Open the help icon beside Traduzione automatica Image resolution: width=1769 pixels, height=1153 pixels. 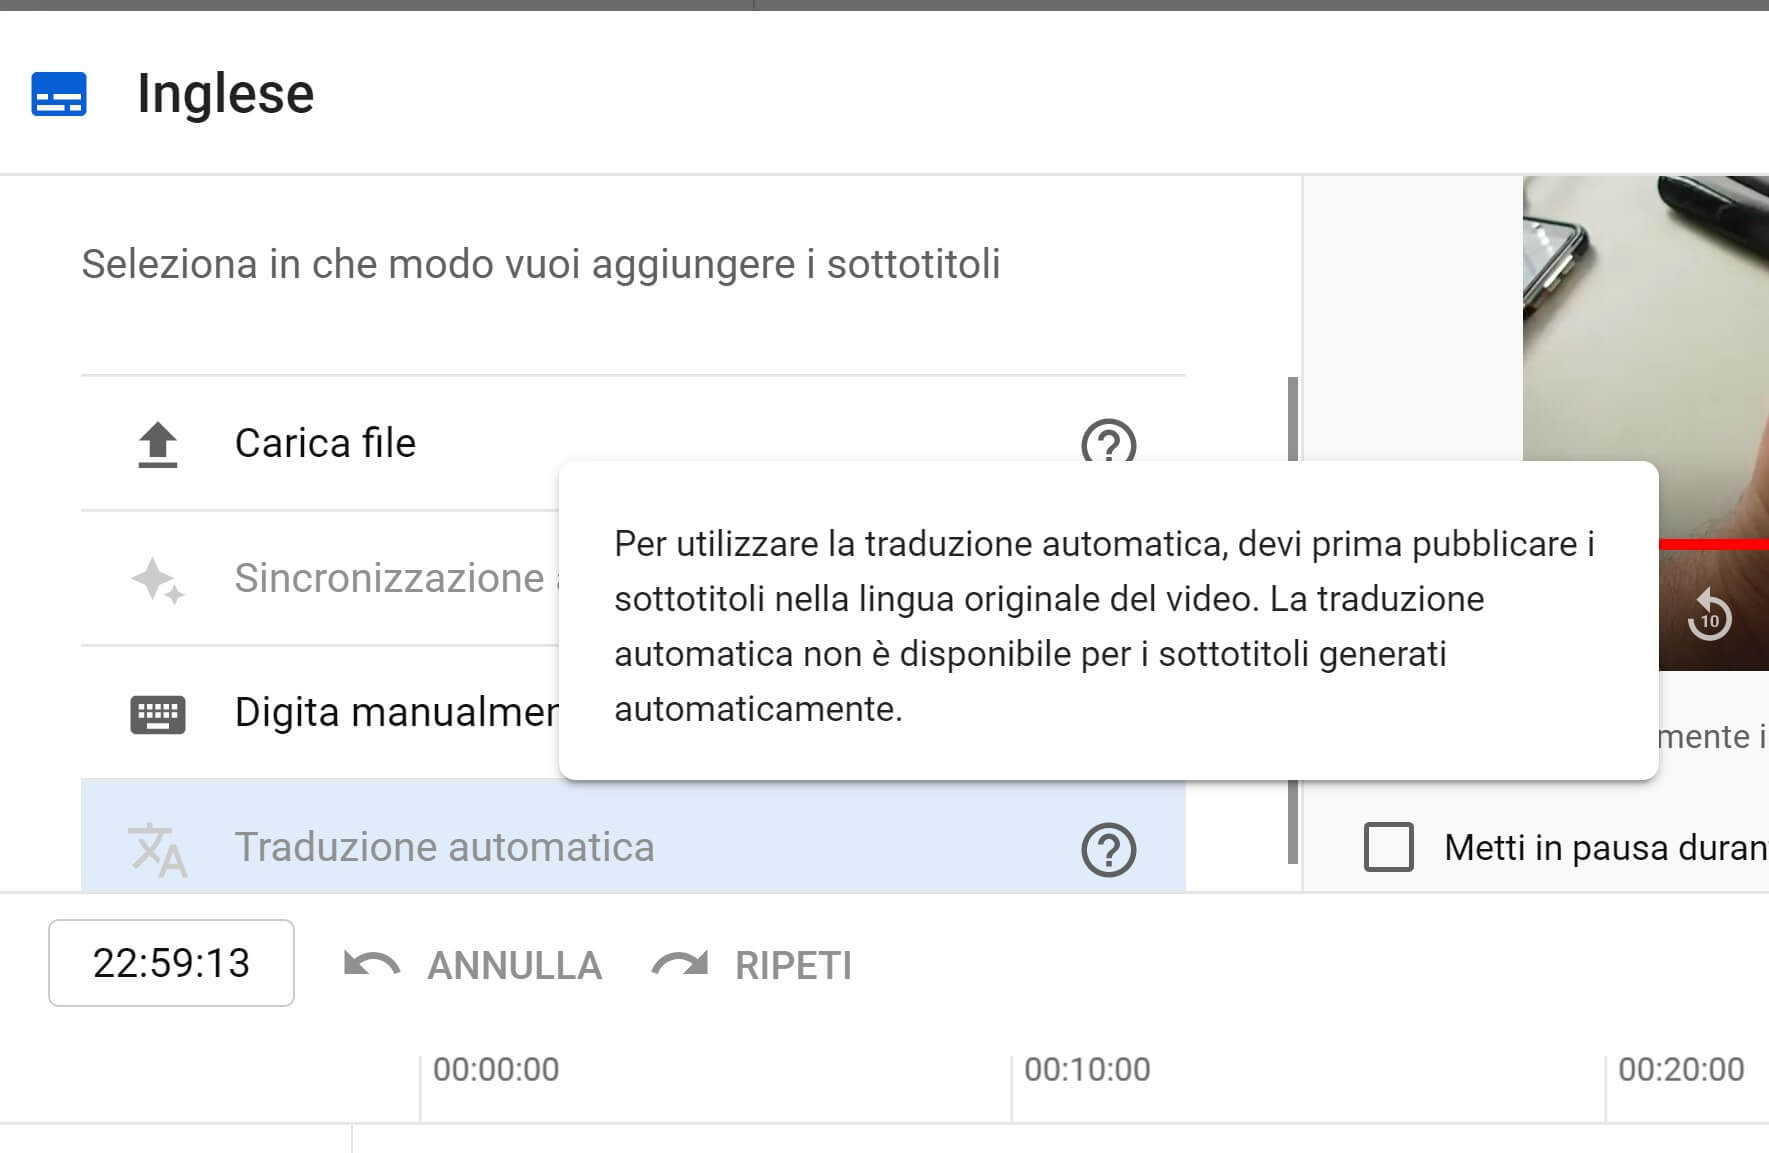(1108, 850)
